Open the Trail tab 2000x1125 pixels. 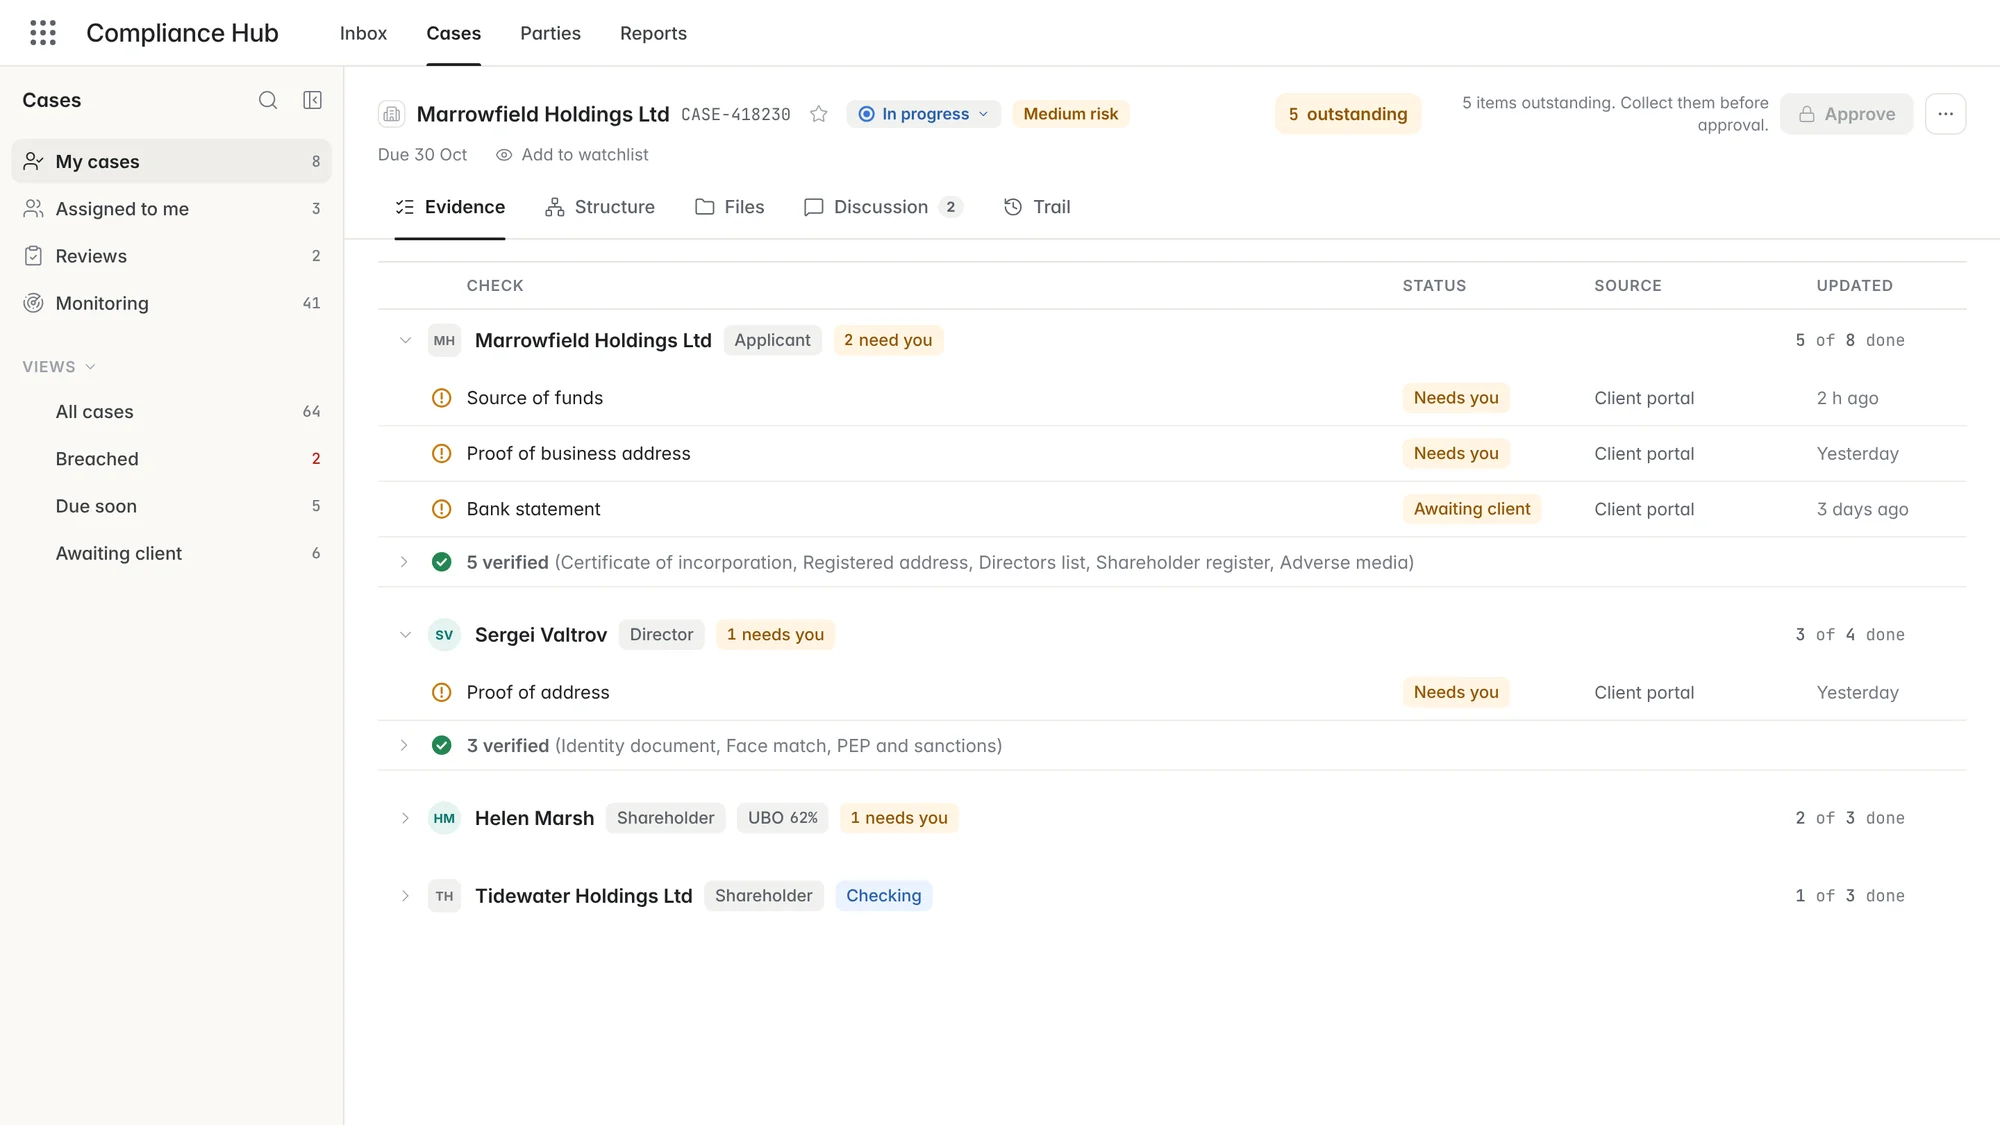(1037, 207)
